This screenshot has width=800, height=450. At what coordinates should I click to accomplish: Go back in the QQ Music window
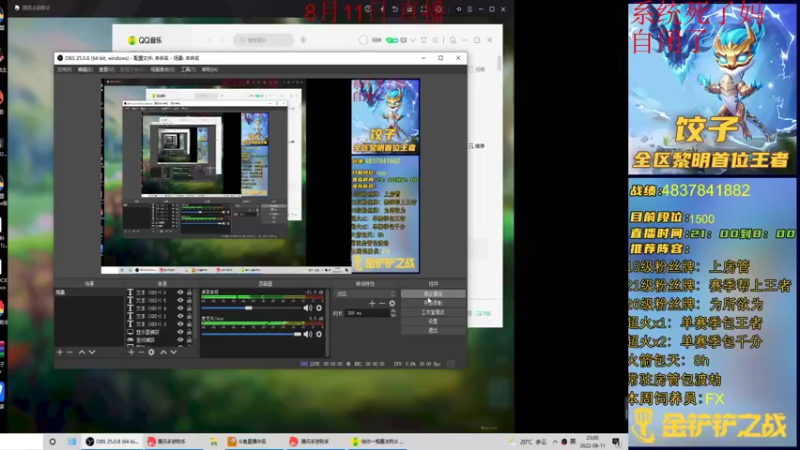click(x=209, y=40)
